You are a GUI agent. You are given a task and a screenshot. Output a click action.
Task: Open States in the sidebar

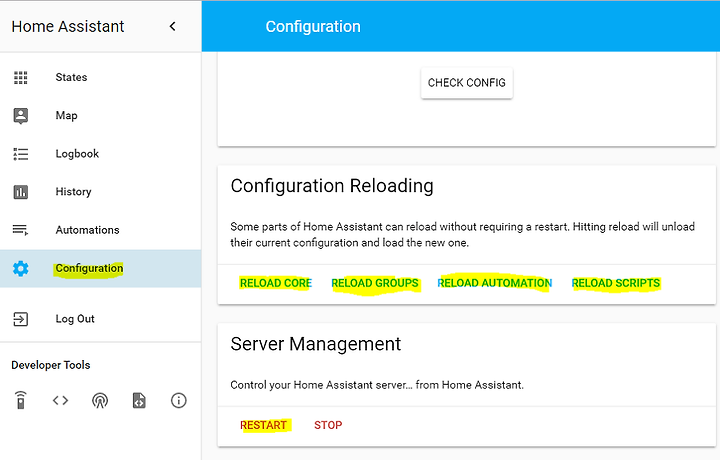tap(71, 77)
